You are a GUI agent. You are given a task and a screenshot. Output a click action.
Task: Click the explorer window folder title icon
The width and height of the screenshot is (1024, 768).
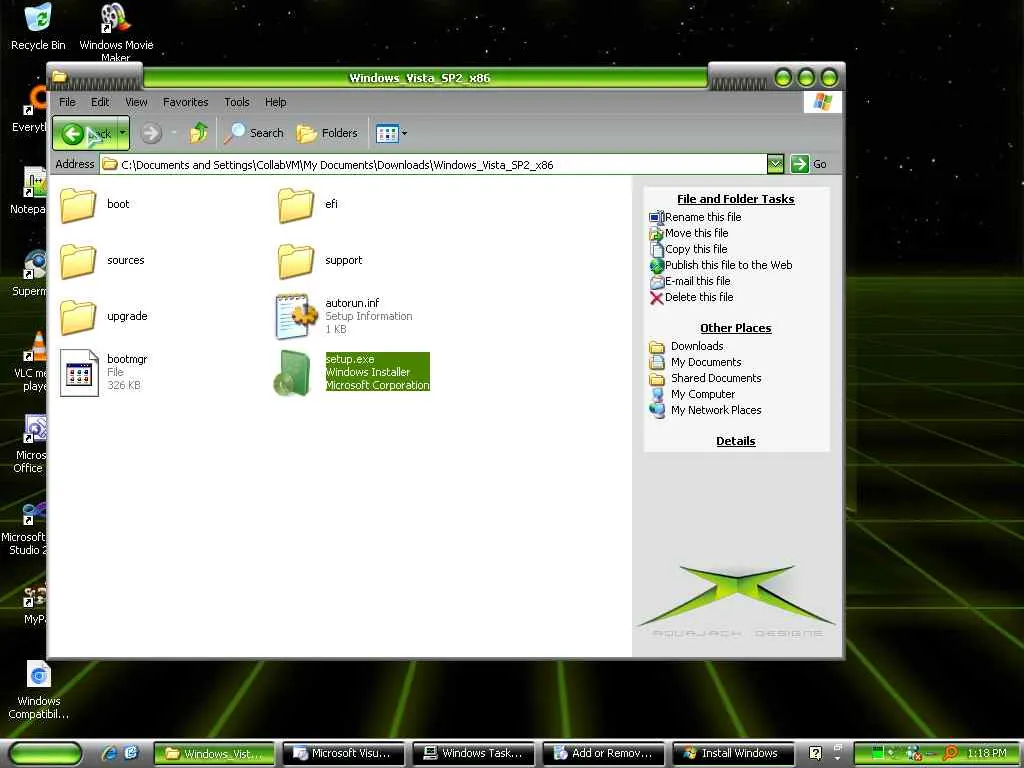pyautogui.click(x=59, y=77)
